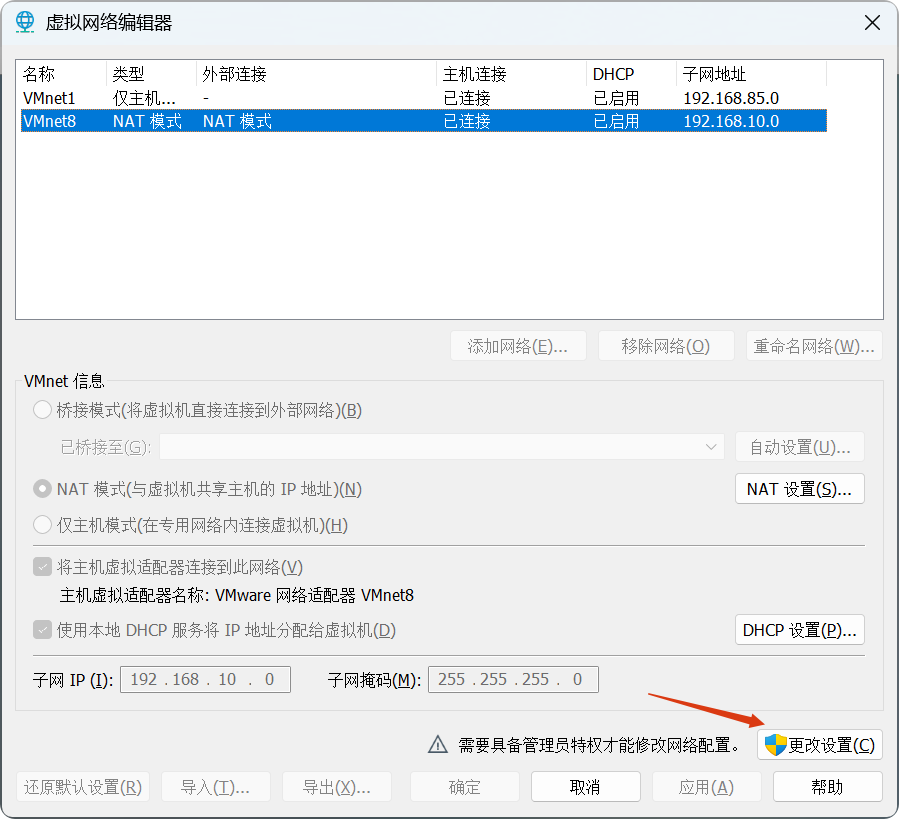The height and width of the screenshot is (819, 899).
Task: Open help with 帮助 button
Action: click(x=827, y=786)
